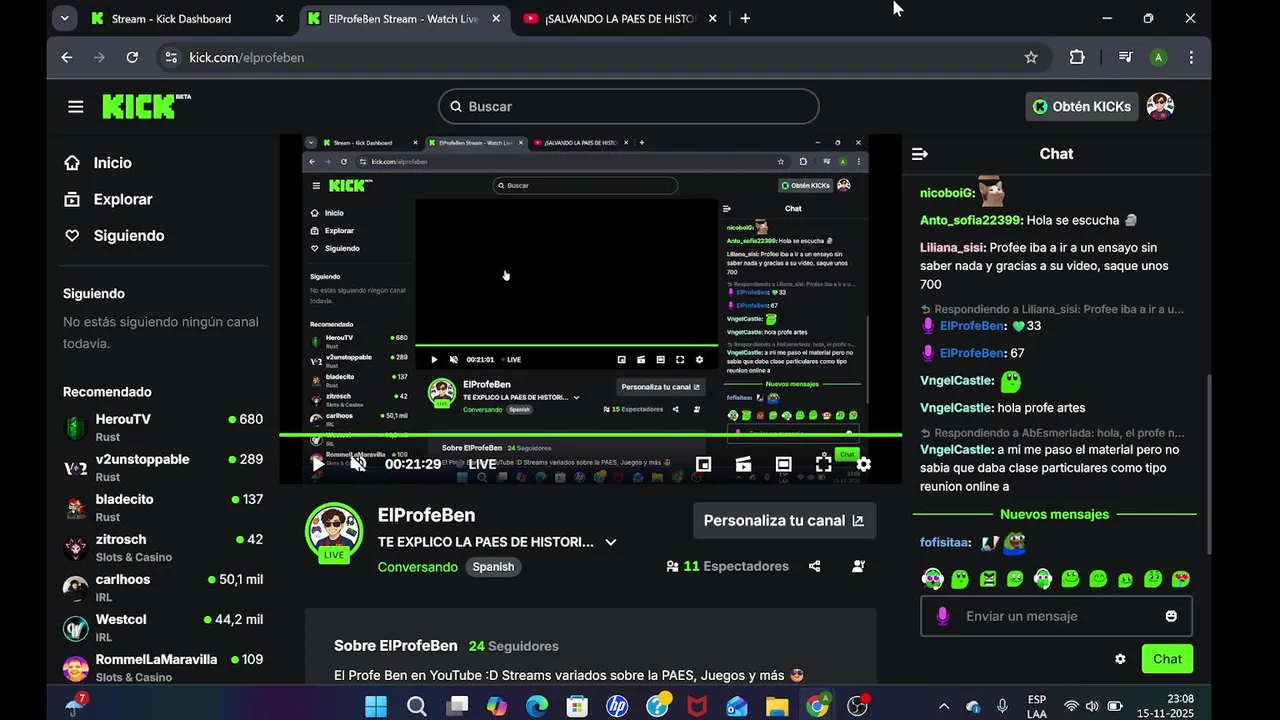Open recommended channel carlhoos
Viewport: 1280px width, 720px height.
pos(163,587)
